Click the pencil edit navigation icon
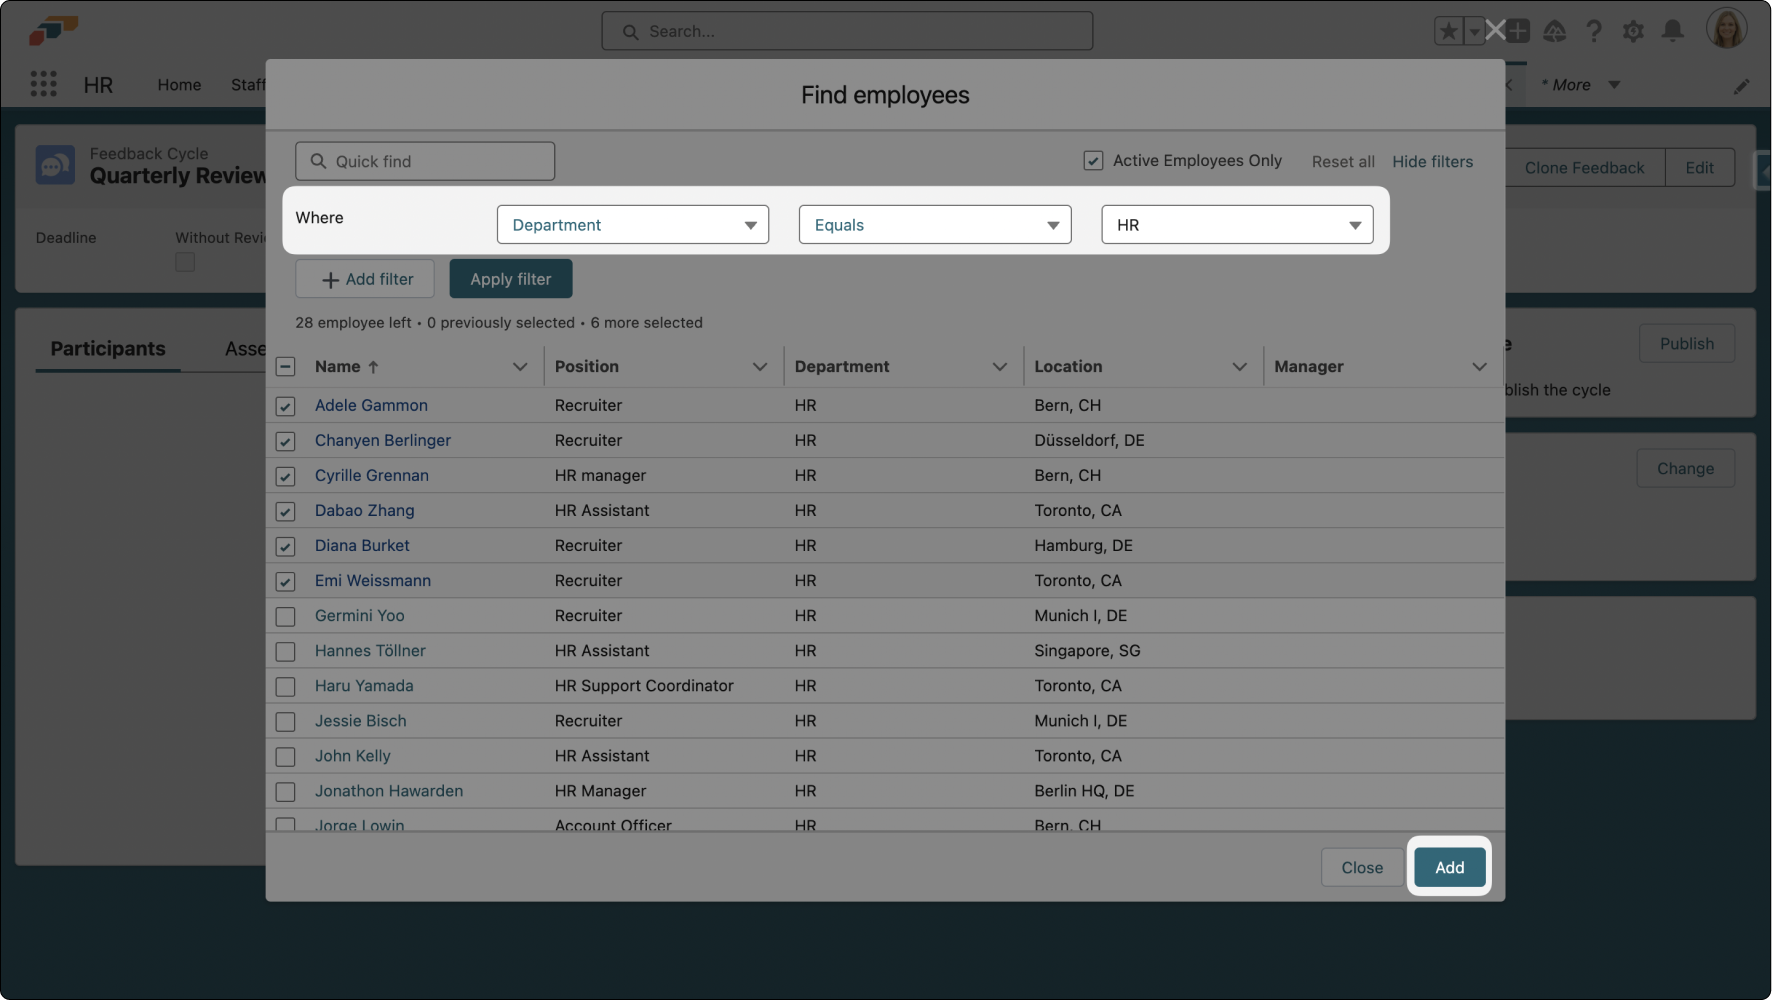 pyautogui.click(x=1741, y=86)
